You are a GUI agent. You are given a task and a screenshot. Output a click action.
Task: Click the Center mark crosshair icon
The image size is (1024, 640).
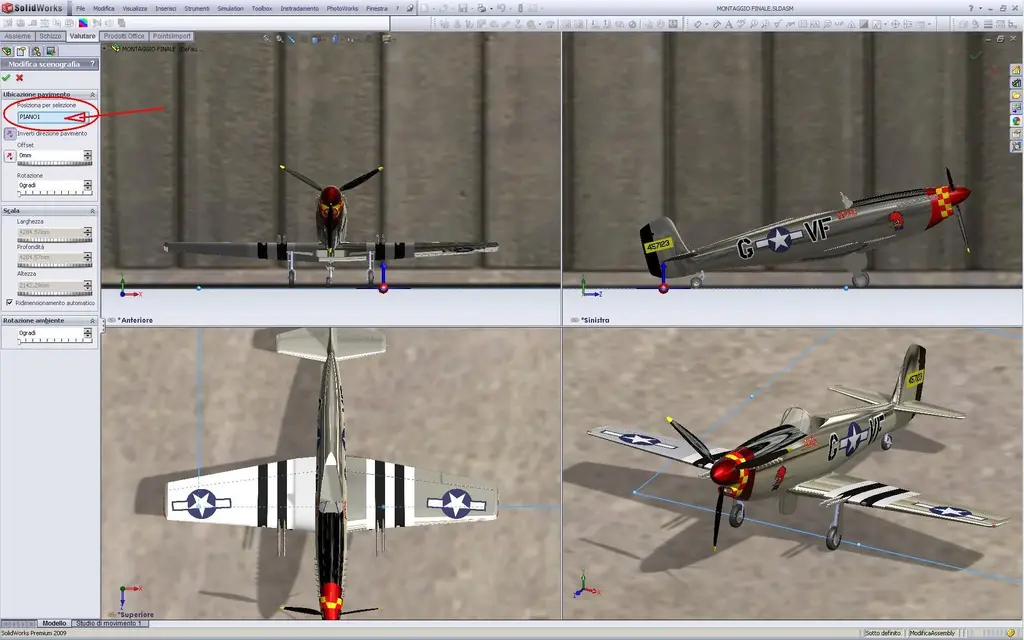point(895,24)
